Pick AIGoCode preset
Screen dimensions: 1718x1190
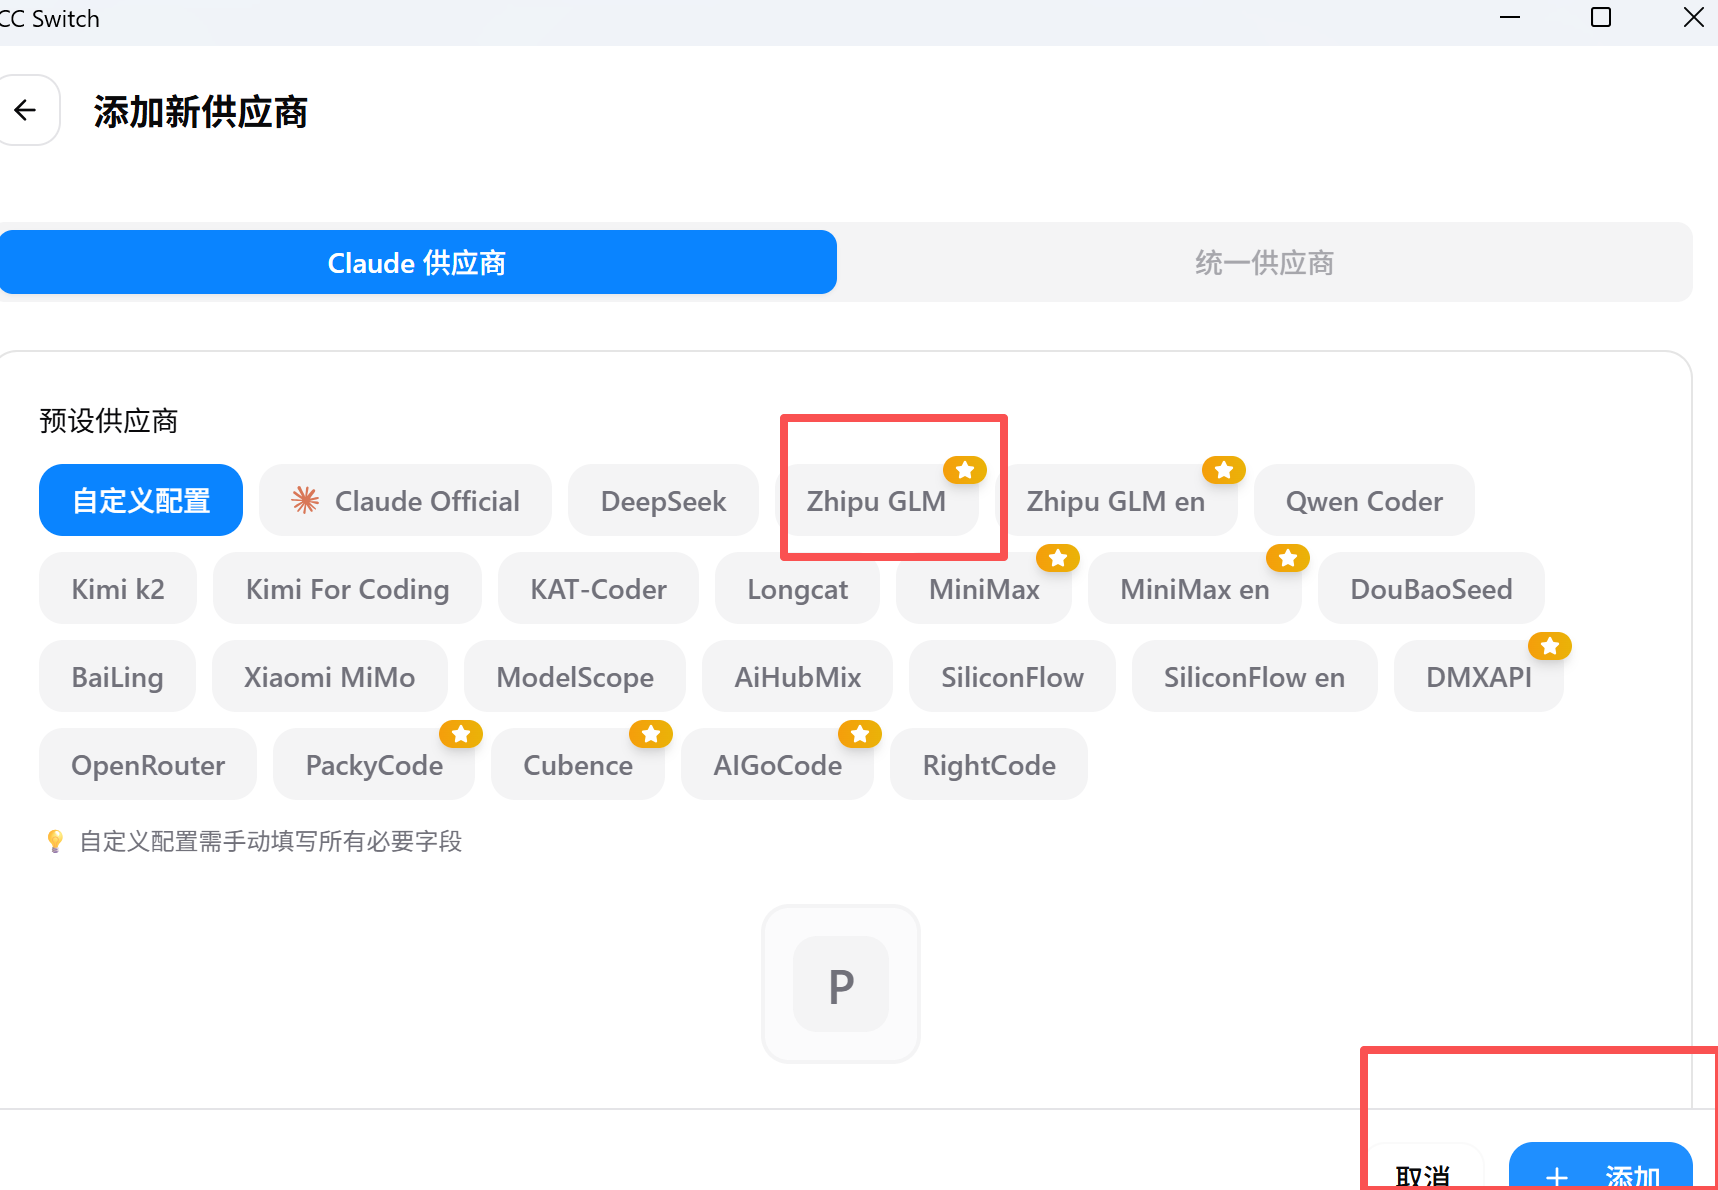[x=777, y=764]
